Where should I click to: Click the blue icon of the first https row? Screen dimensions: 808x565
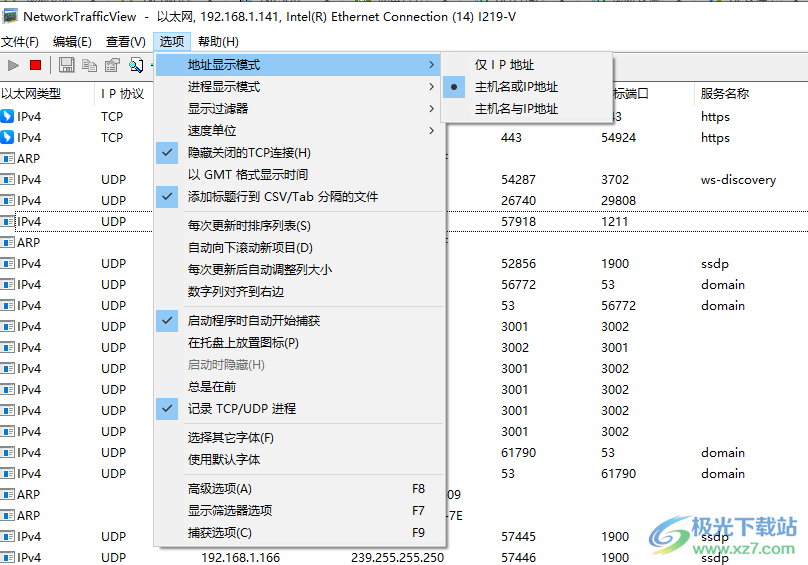click(7, 116)
